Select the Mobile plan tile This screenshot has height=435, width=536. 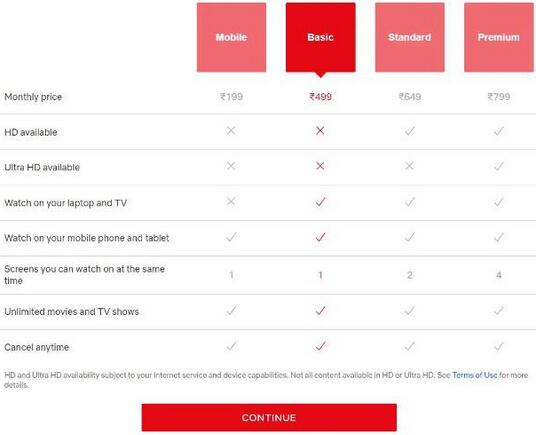point(231,37)
